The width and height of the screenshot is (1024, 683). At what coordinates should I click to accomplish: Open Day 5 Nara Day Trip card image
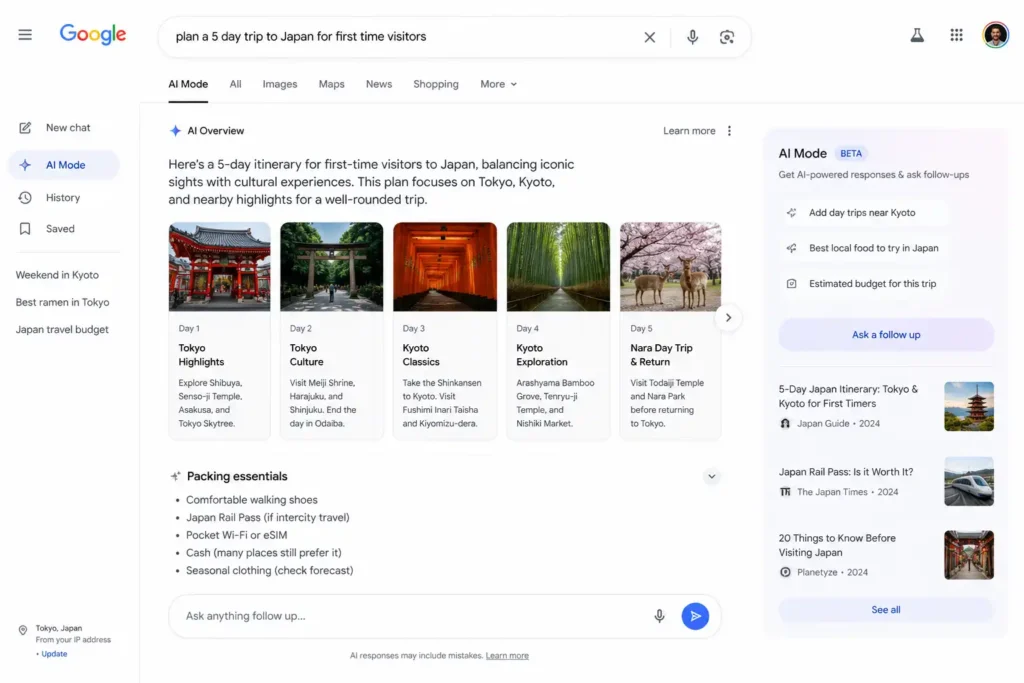pyautogui.click(x=671, y=267)
